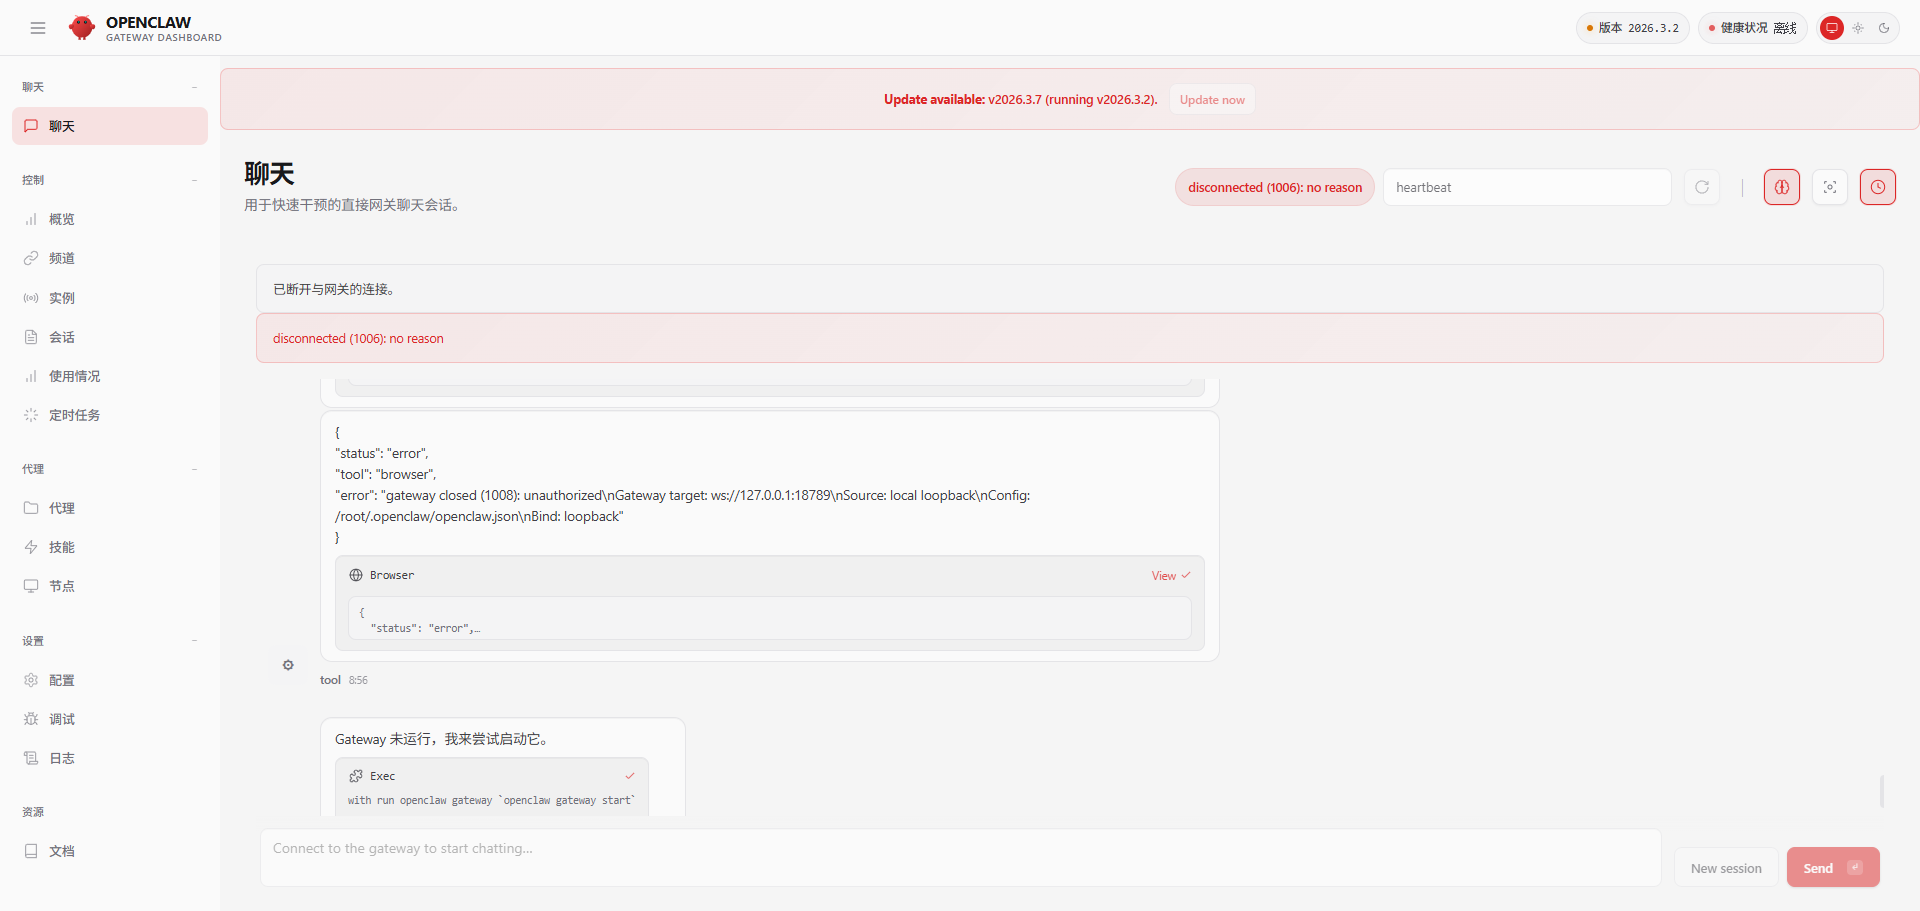This screenshot has height=911, width=1920.
Task: Click the Browser globe icon
Action: [x=356, y=575]
